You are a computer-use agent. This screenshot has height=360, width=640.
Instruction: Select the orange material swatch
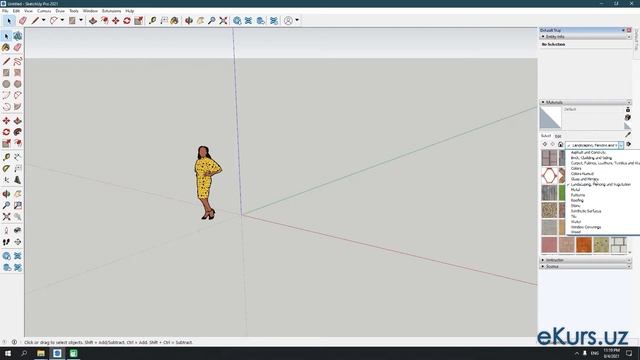[584, 245]
